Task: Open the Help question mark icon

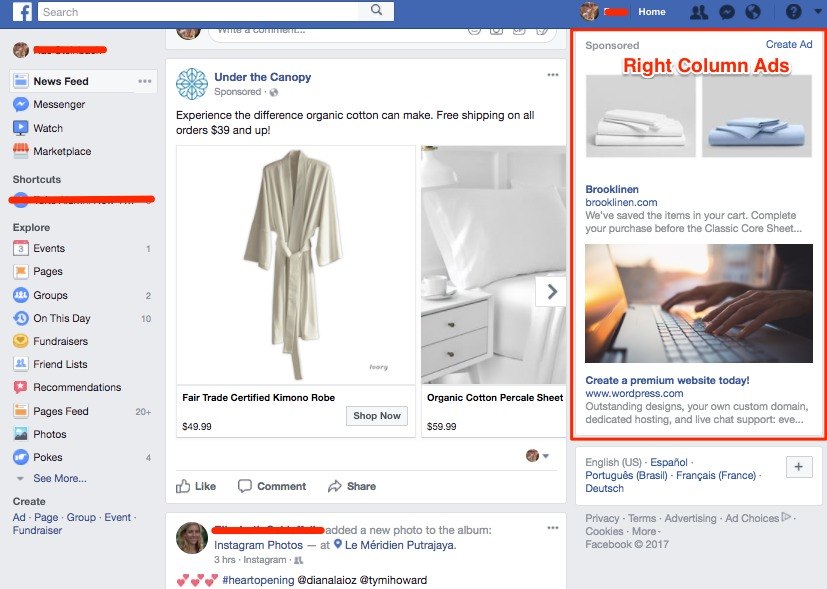Action: (793, 12)
